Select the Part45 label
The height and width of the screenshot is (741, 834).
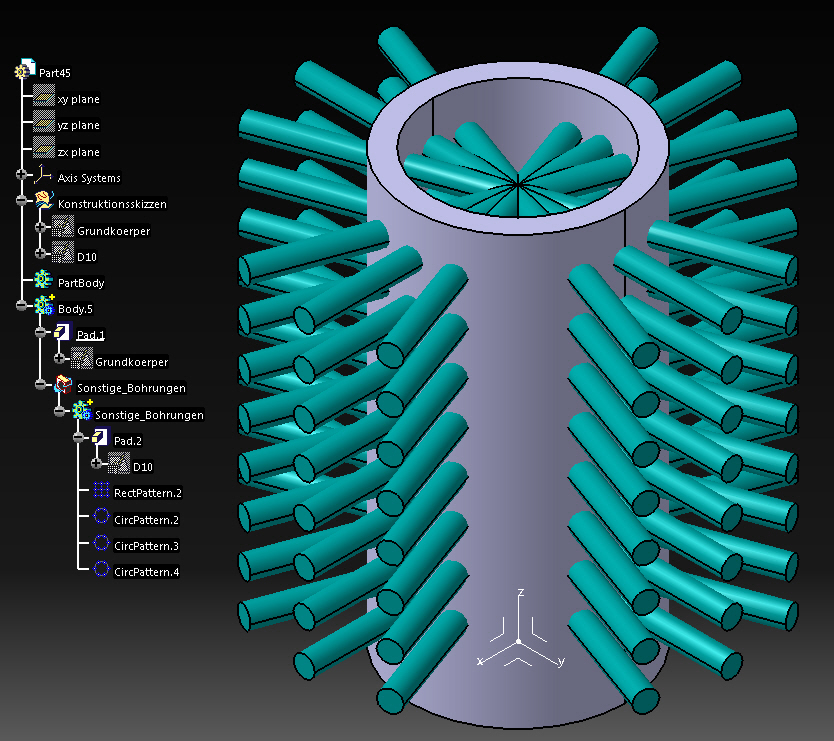click(55, 73)
